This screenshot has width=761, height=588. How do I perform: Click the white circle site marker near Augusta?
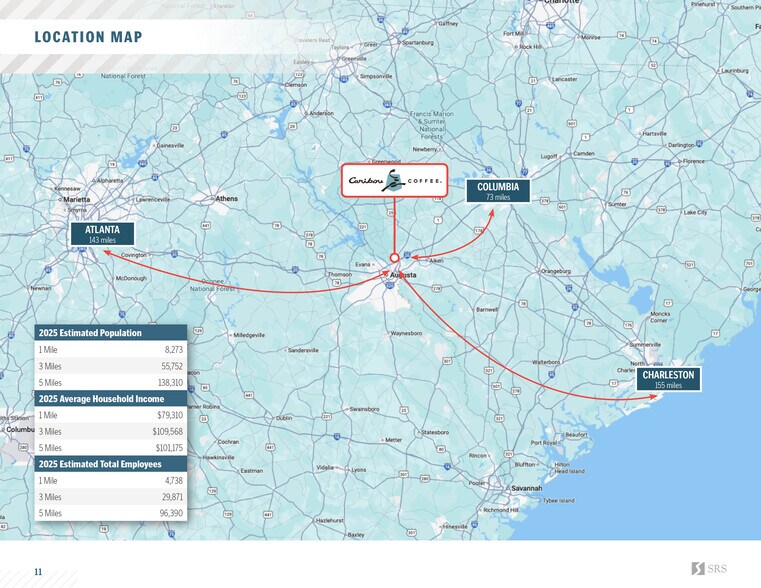(x=394, y=257)
